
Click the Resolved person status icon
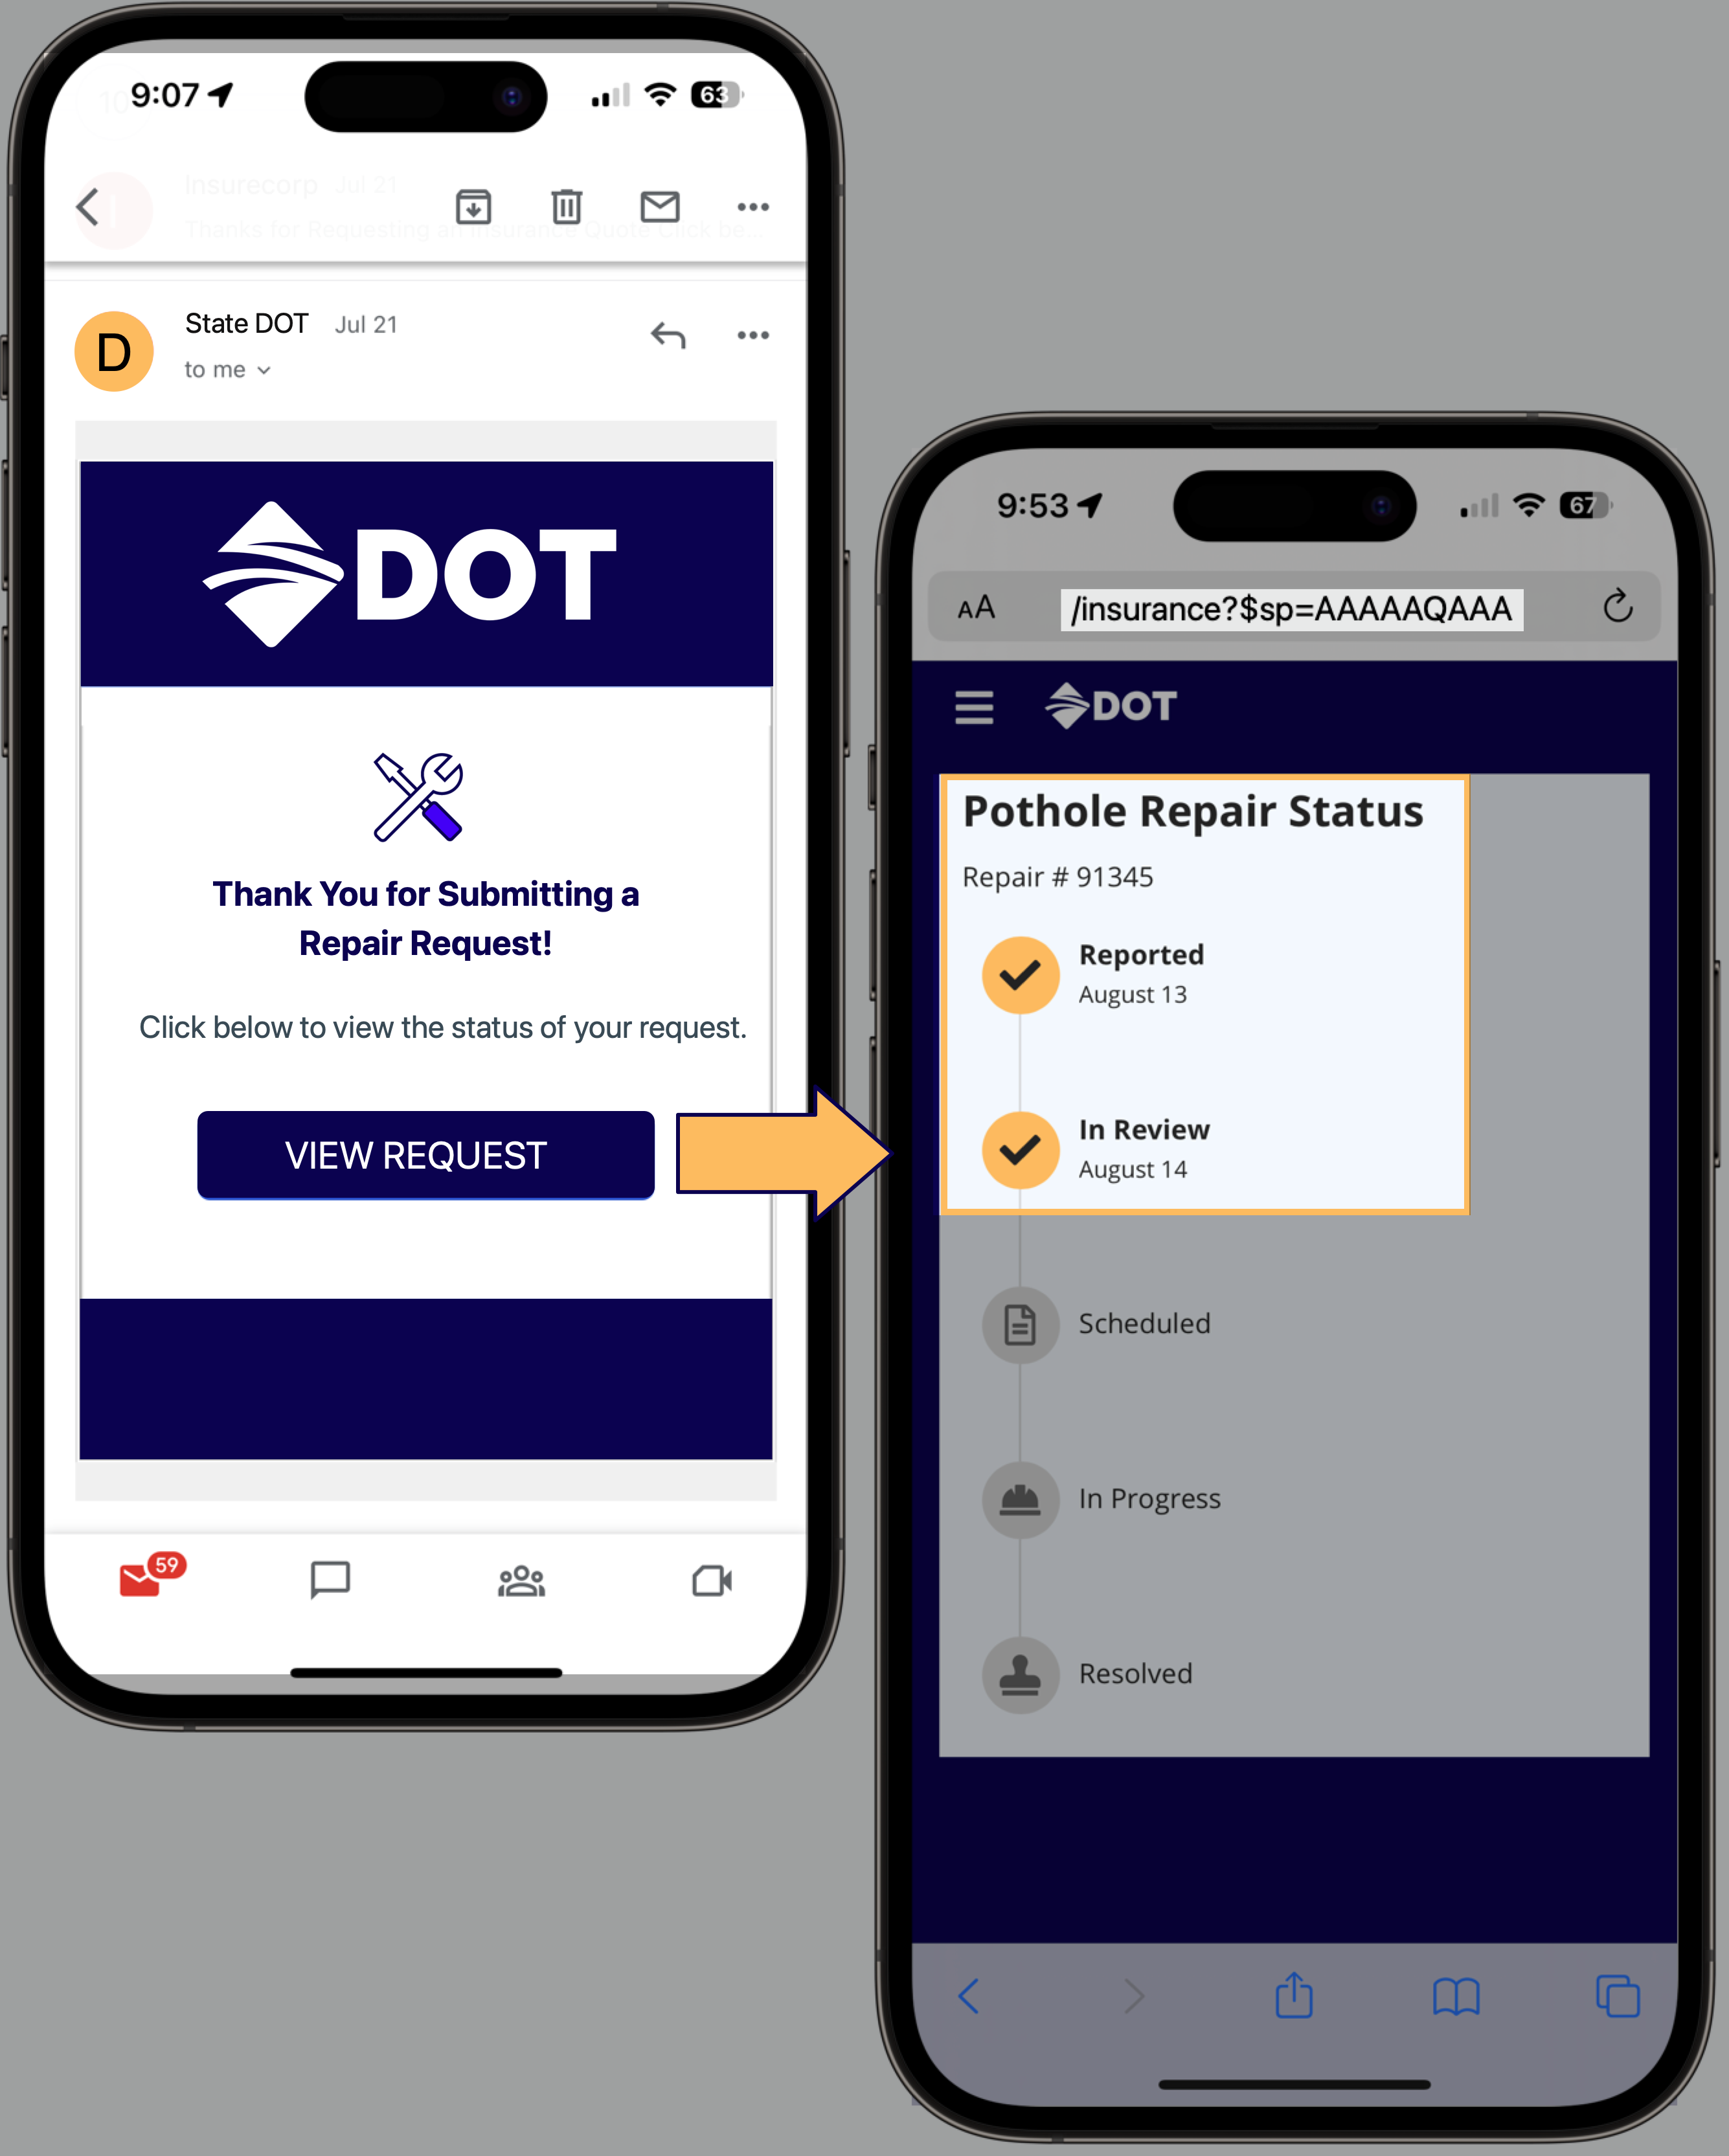[x=1020, y=1671]
